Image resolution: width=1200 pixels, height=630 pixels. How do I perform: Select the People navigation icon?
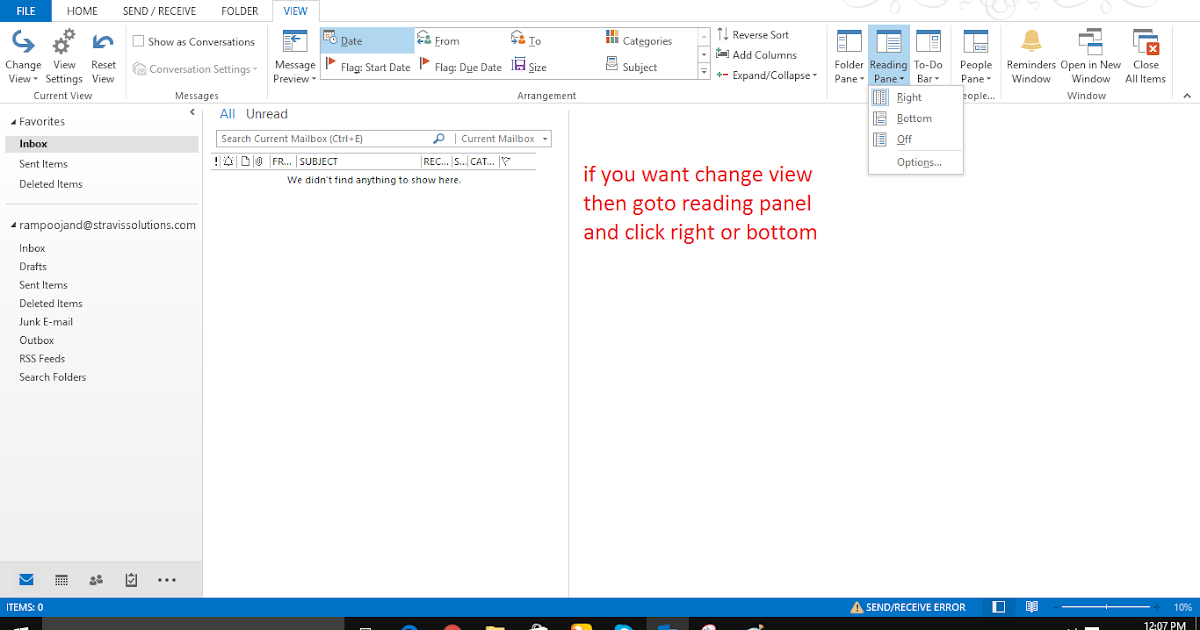pyautogui.click(x=95, y=580)
